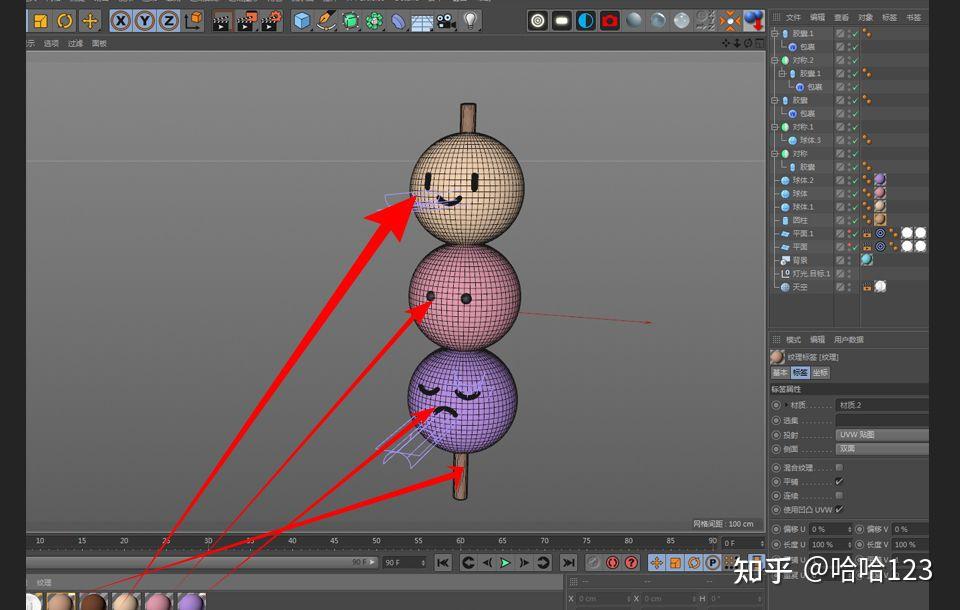Jump to the timeline start button

click(443, 563)
